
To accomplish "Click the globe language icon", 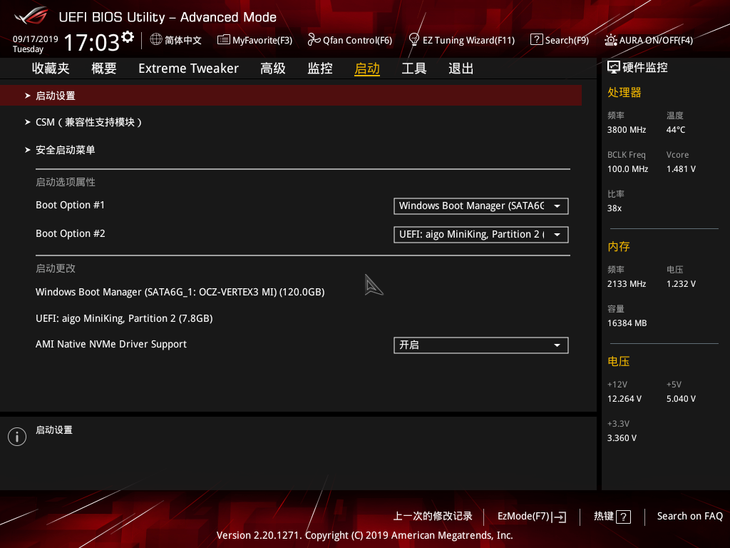I will 156,40.
